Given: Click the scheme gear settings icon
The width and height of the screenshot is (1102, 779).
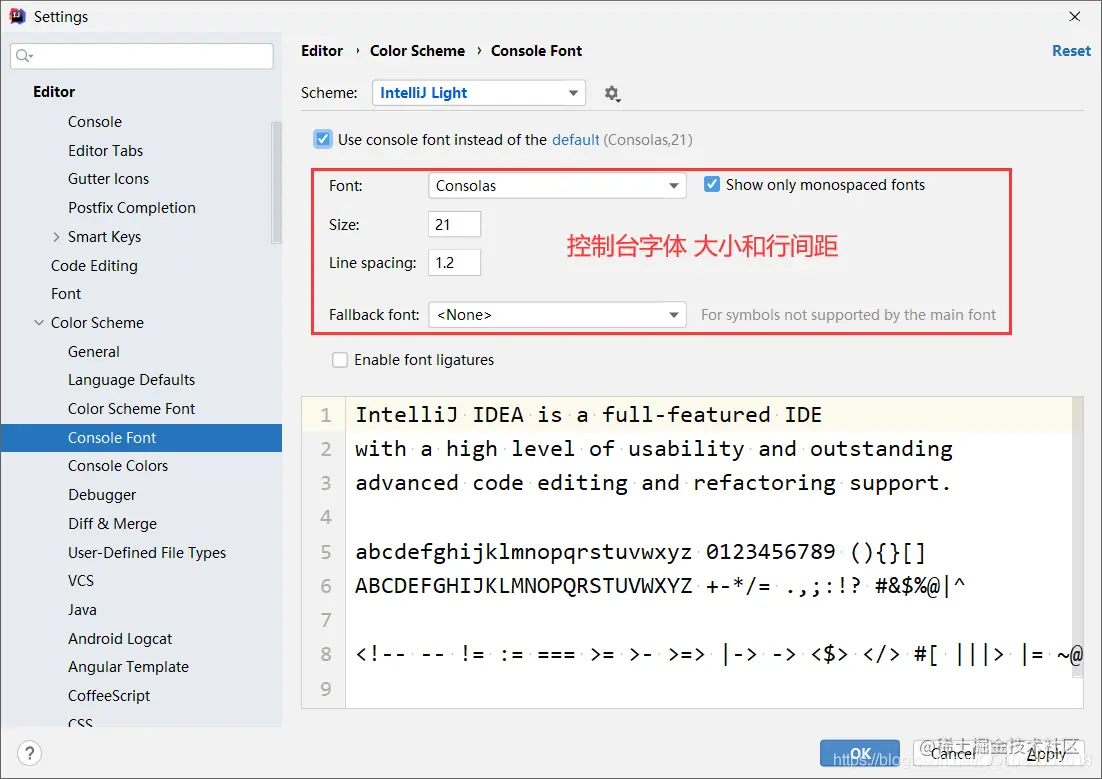Looking at the screenshot, I should (612, 94).
